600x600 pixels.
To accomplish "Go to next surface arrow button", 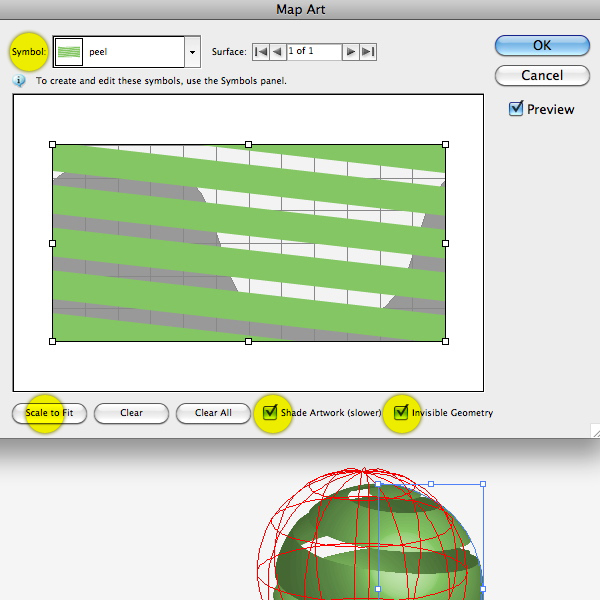I will click(351, 52).
